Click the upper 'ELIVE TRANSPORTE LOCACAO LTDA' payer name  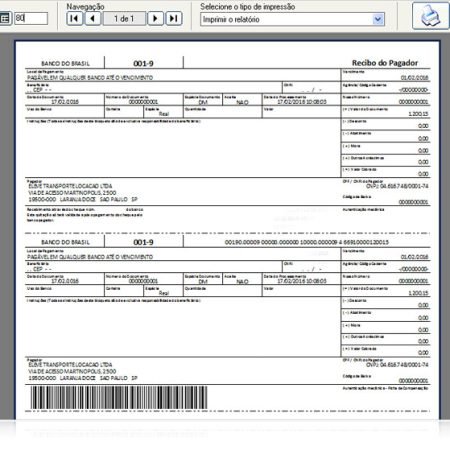[x=70, y=186]
